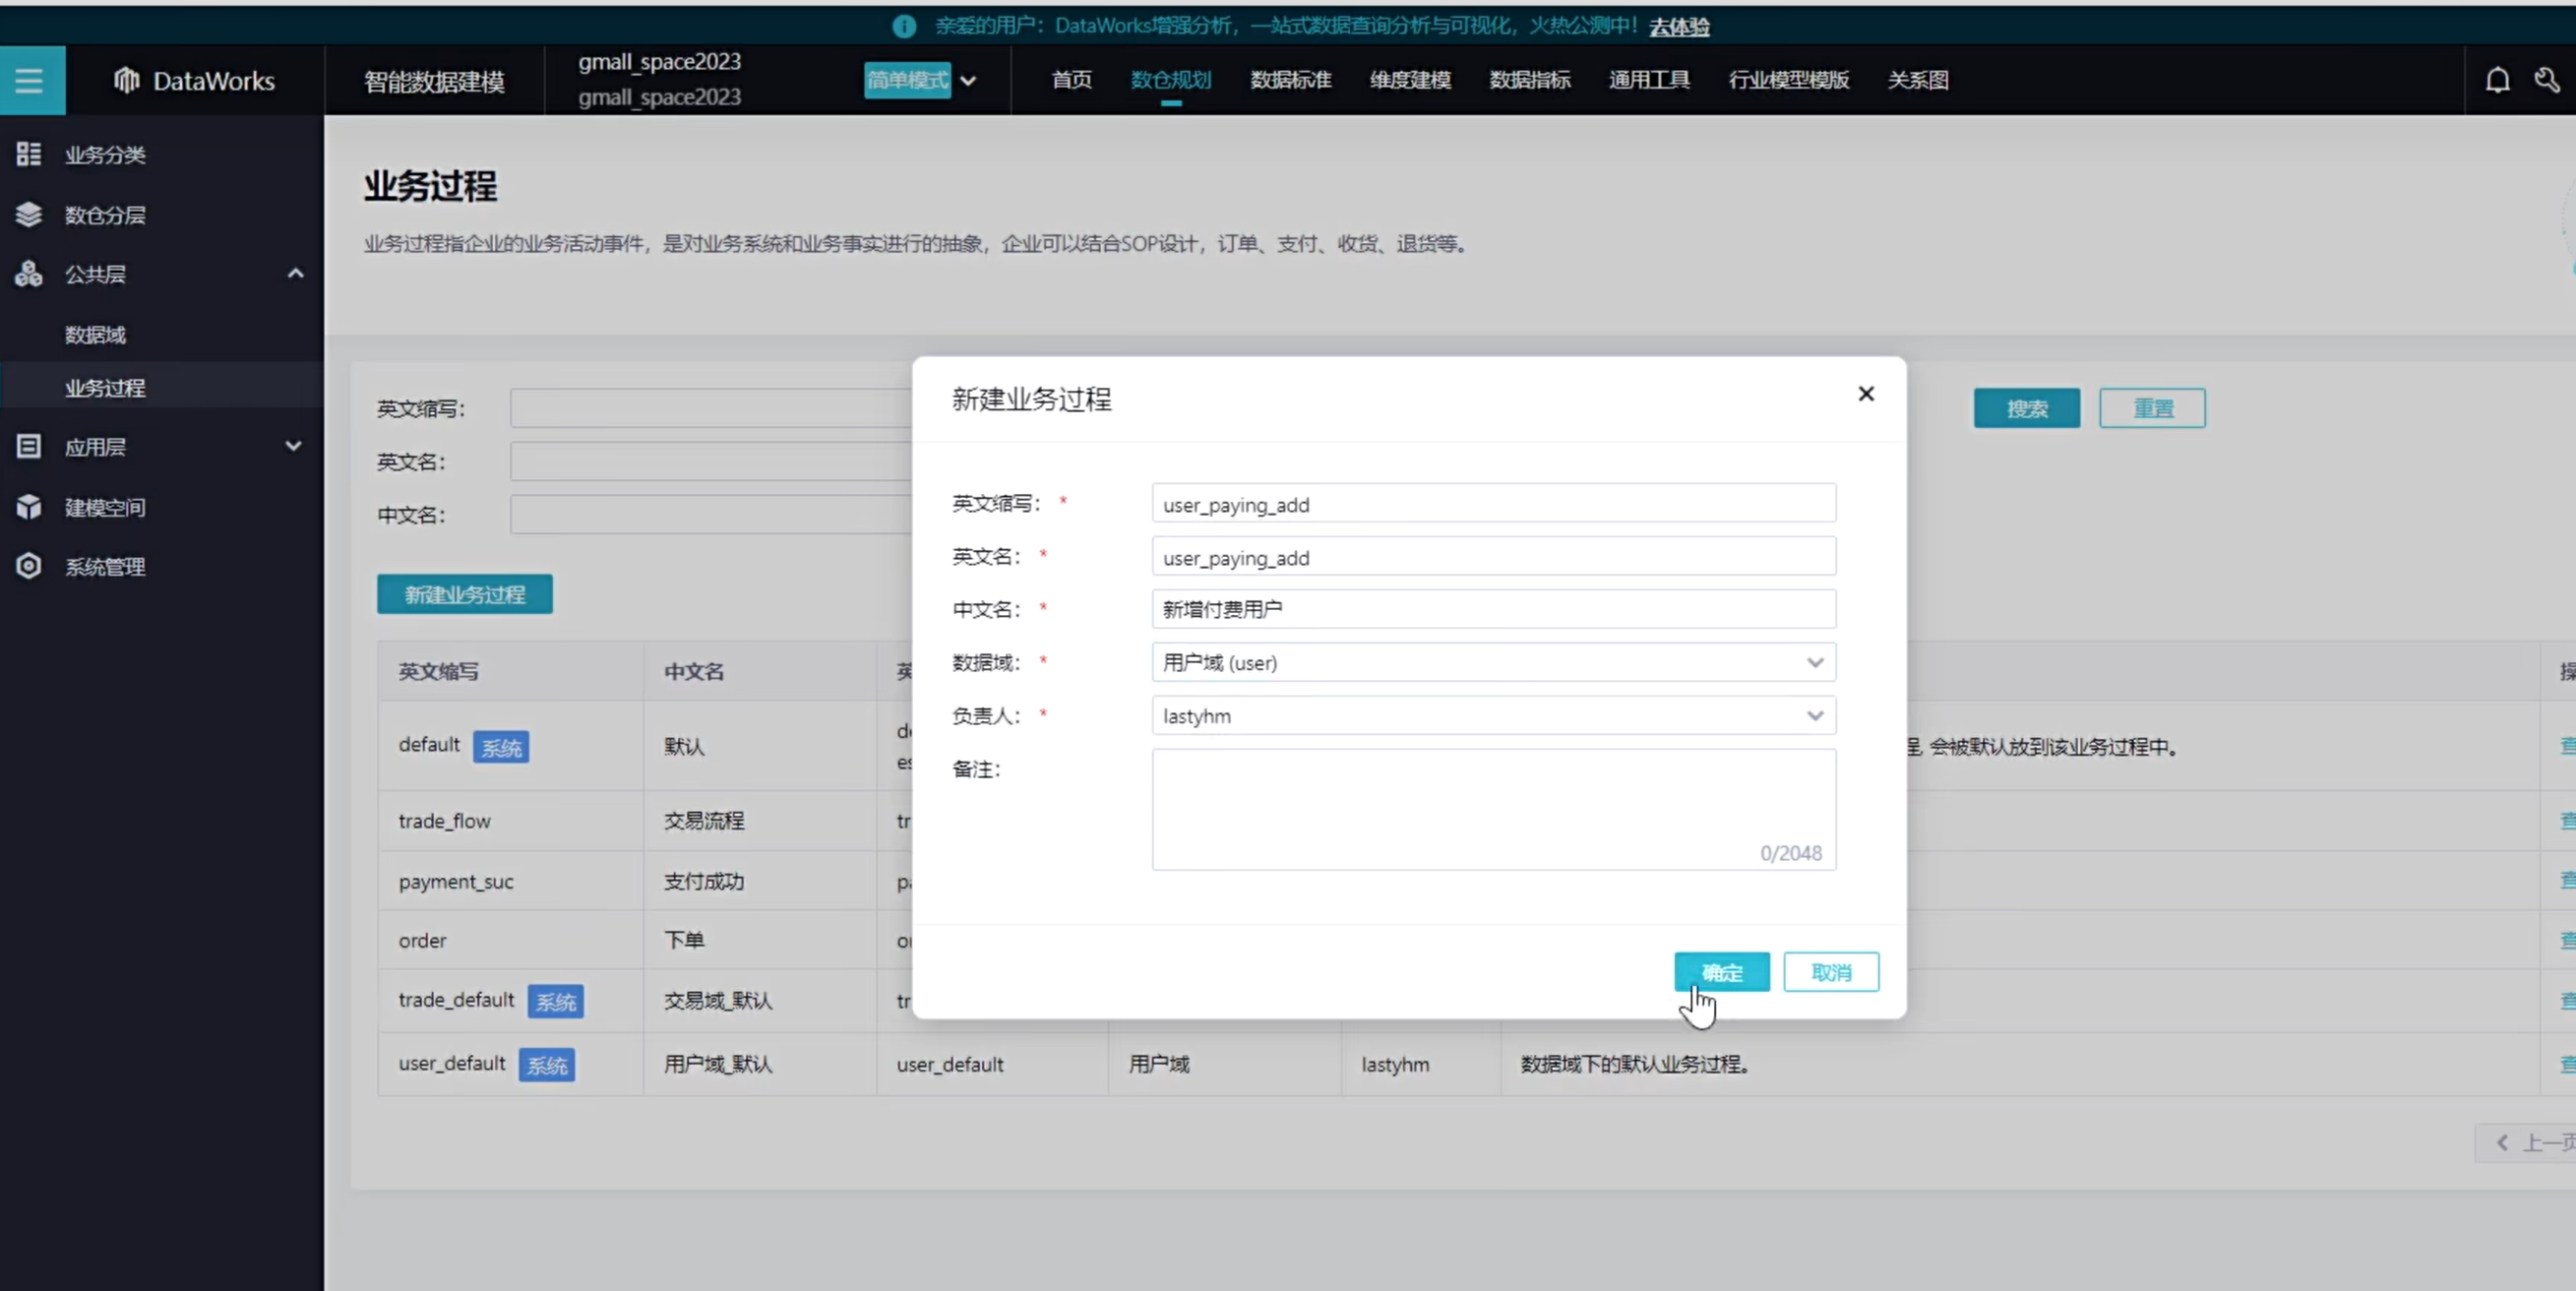The height and width of the screenshot is (1291, 2576).
Task: Click the DataWorks logo icon
Action: (126, 80)
